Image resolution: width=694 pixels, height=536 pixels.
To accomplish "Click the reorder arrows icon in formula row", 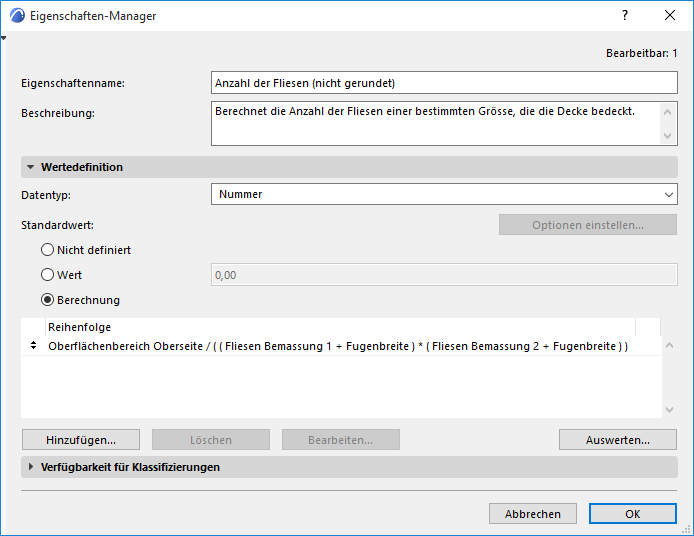I will click(33, 346).
